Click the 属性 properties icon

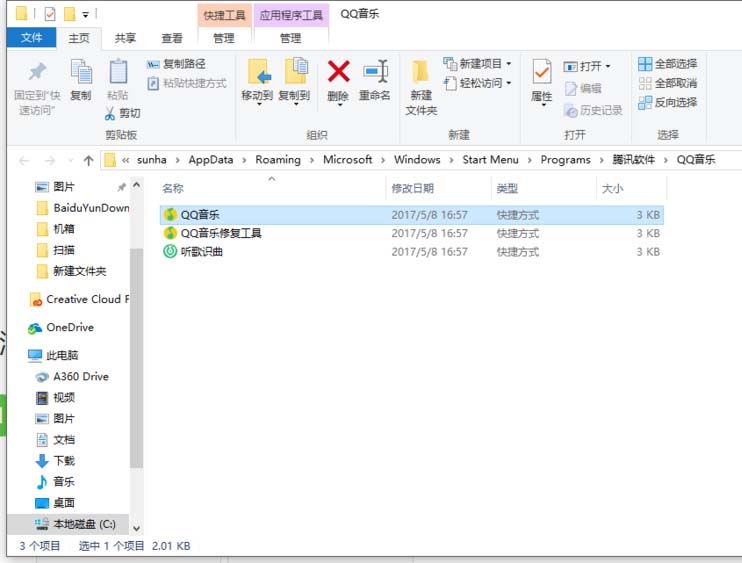pos(541,72)
